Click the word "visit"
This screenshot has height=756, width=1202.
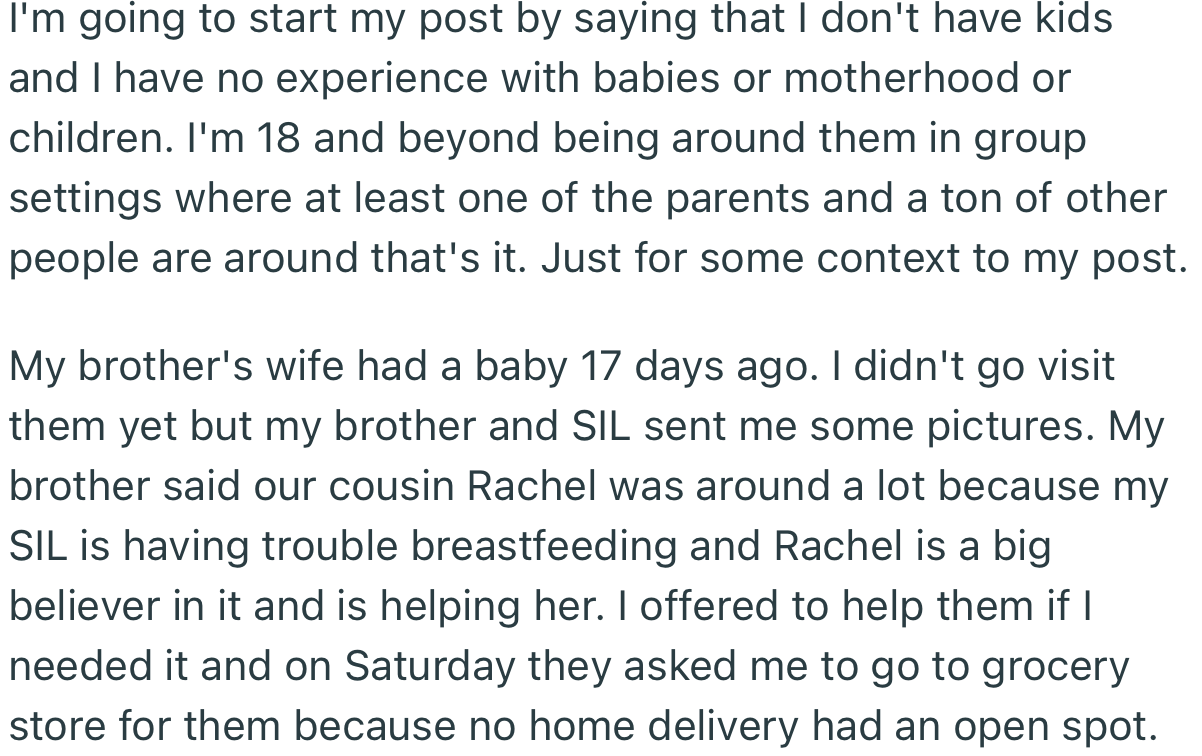point(1071,366)
